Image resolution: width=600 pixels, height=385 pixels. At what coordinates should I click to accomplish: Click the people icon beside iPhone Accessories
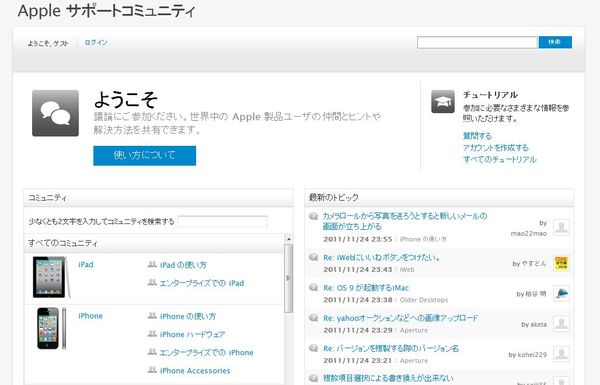pos(152,370)
